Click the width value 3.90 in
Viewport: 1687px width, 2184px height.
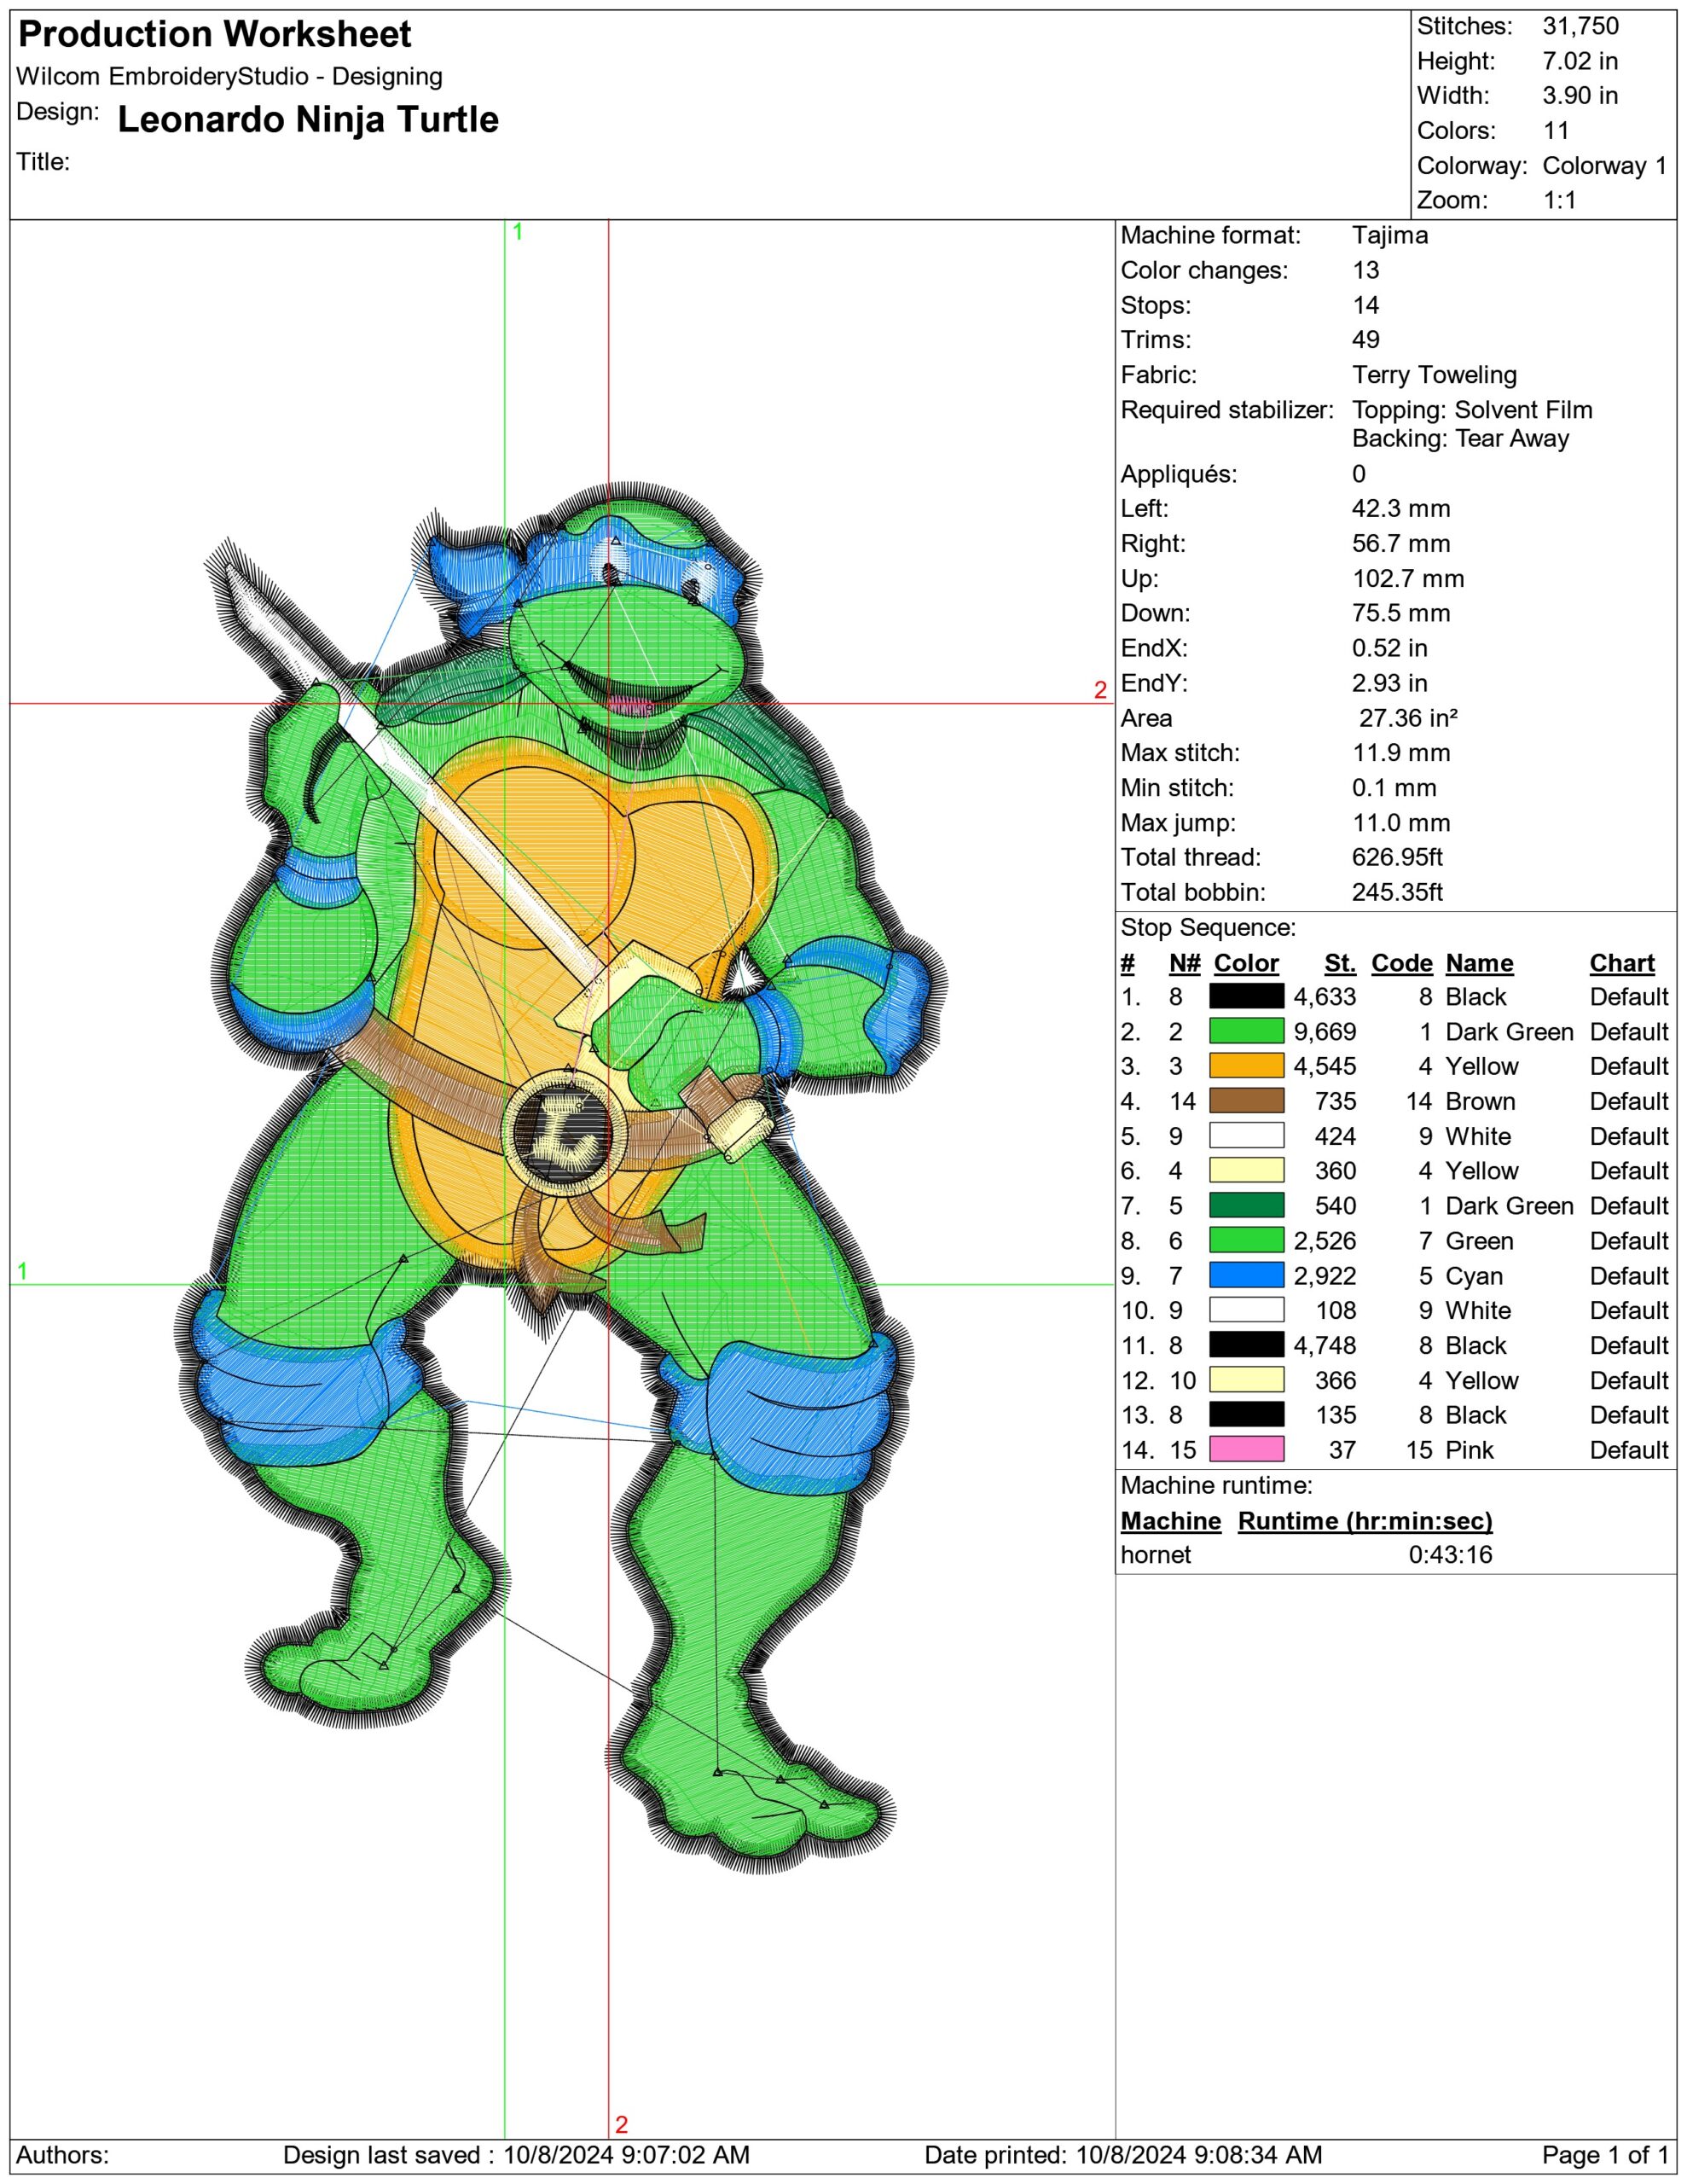1580,96
